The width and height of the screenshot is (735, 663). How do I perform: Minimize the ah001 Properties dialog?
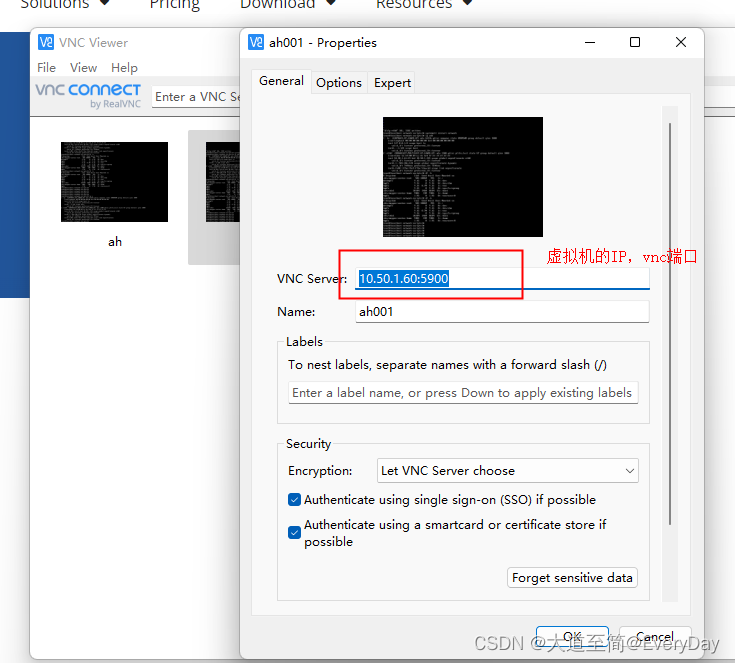(590, 42)
